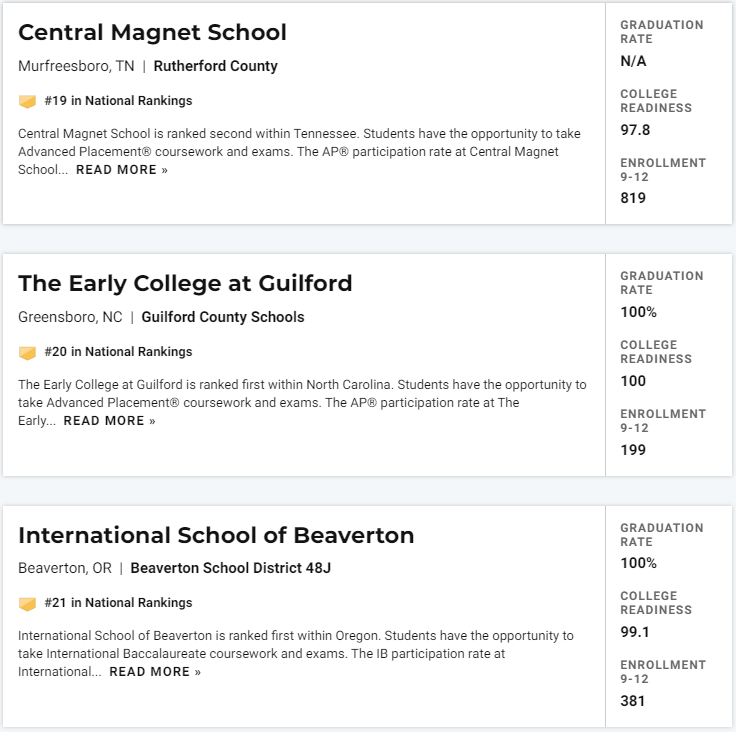The width and height of the screenshot is (736, 732).
Task: Click the enrollment figure 381 for Beaverton
Action: (633, 701)
